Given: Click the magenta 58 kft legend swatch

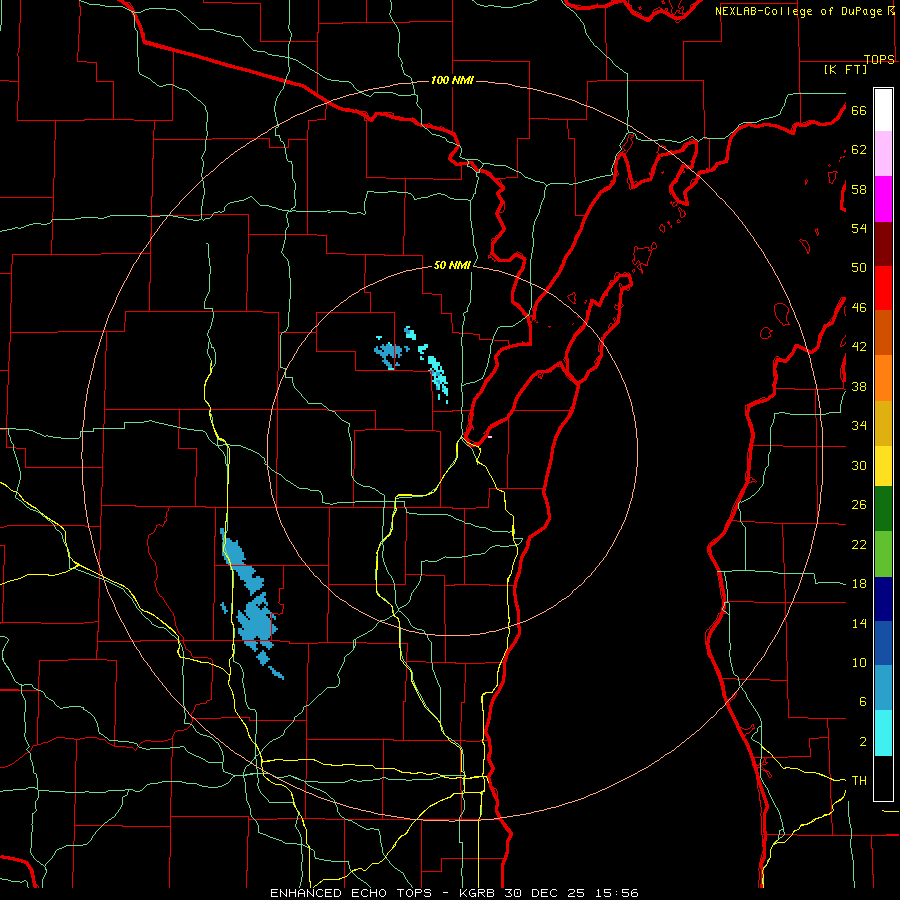Looking at the screenshot, I should tap(883, 199).
